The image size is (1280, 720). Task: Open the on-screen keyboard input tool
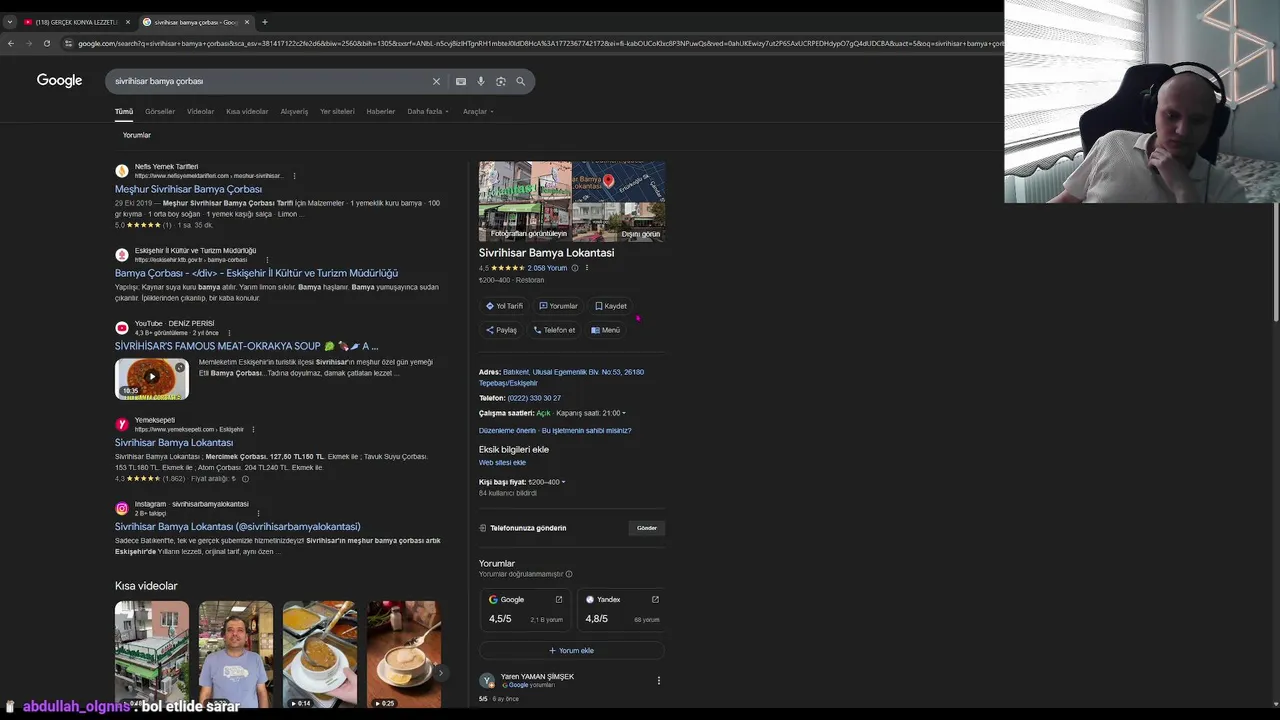(461, 81)
